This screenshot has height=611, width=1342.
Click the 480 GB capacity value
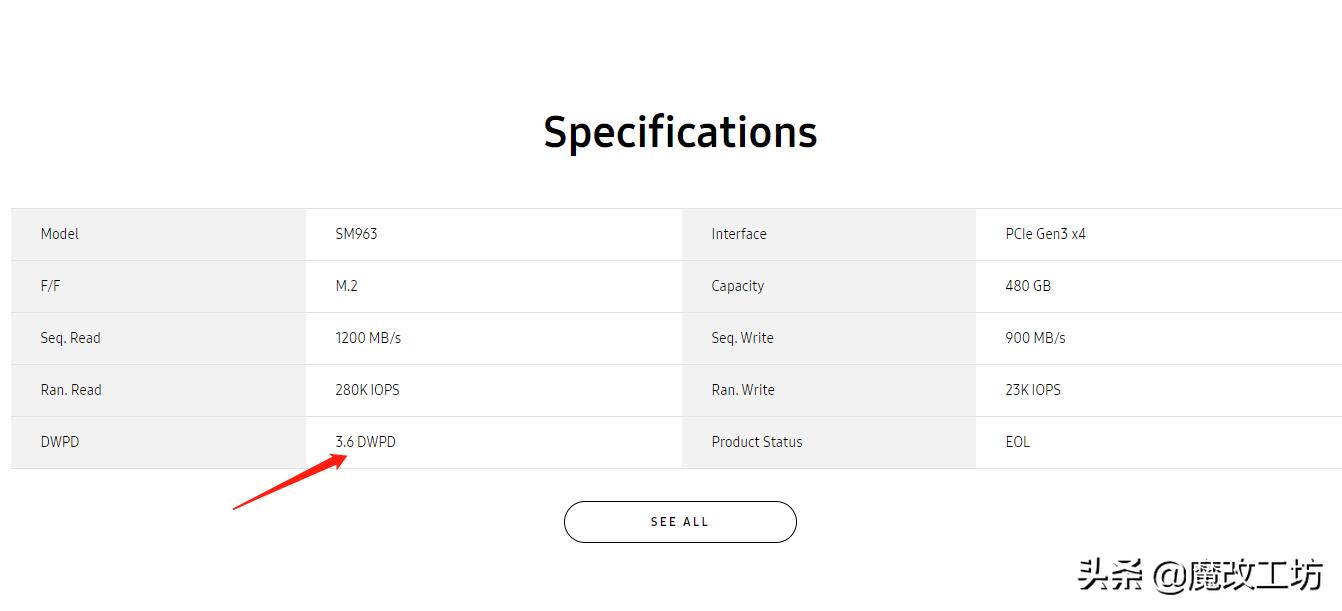click(1028, 286)
